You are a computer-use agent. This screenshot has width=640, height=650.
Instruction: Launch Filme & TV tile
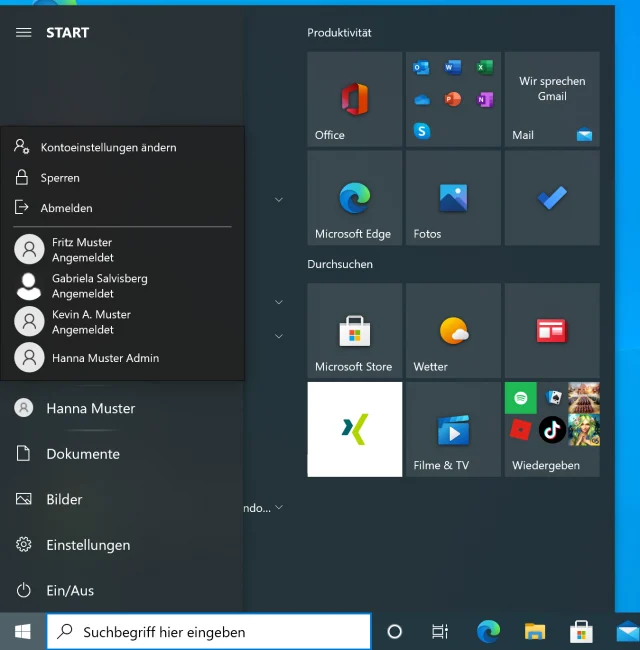[453, 430]
